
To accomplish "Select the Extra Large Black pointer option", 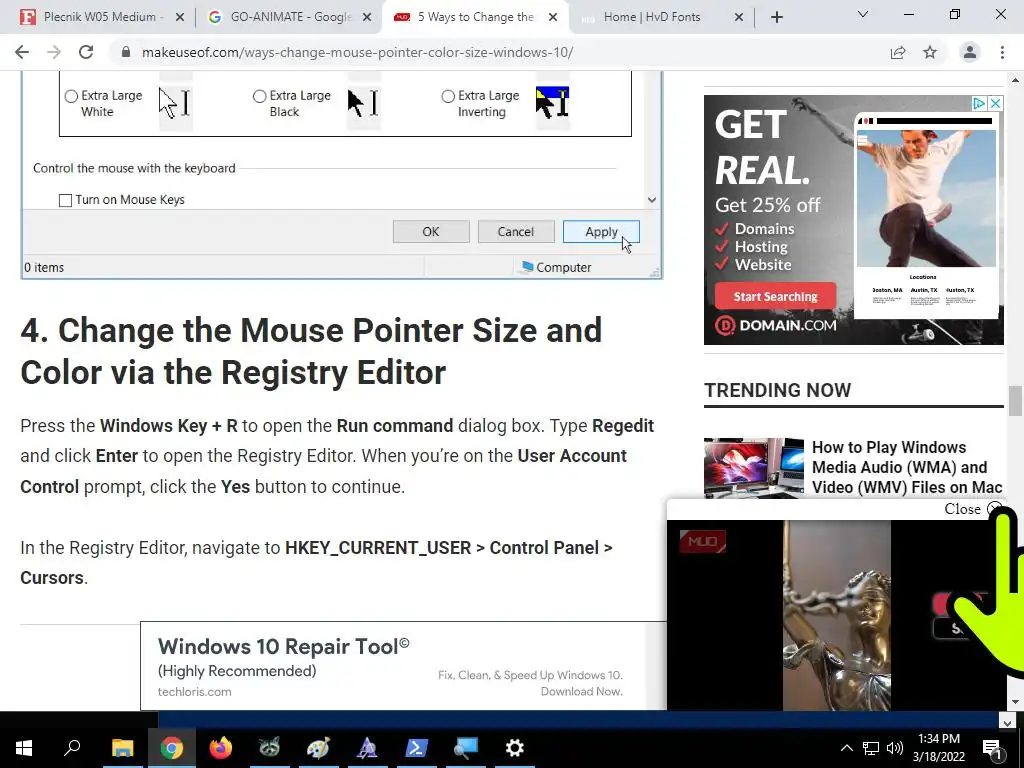I will tap(259, 96).
